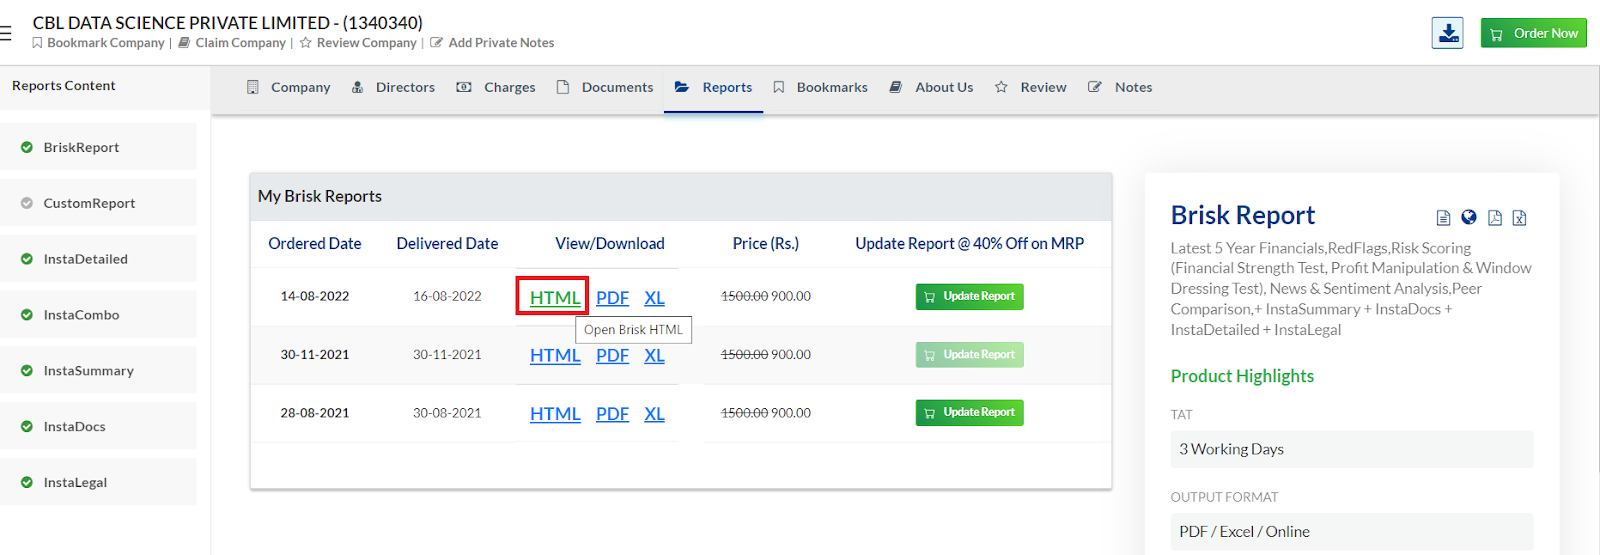1600x555 pixels.
Task: Click the document icon beside Brisk Report
Action: tap(1443, 218)
